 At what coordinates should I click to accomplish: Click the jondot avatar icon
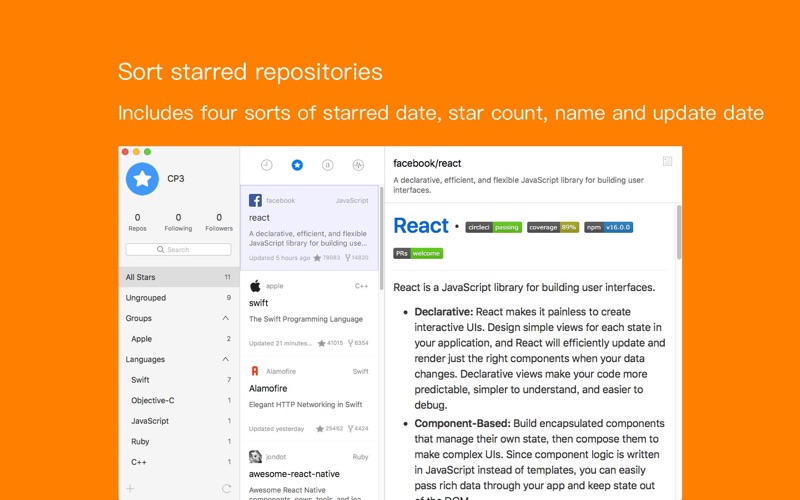pyautogui.click(x=255, y=457)
